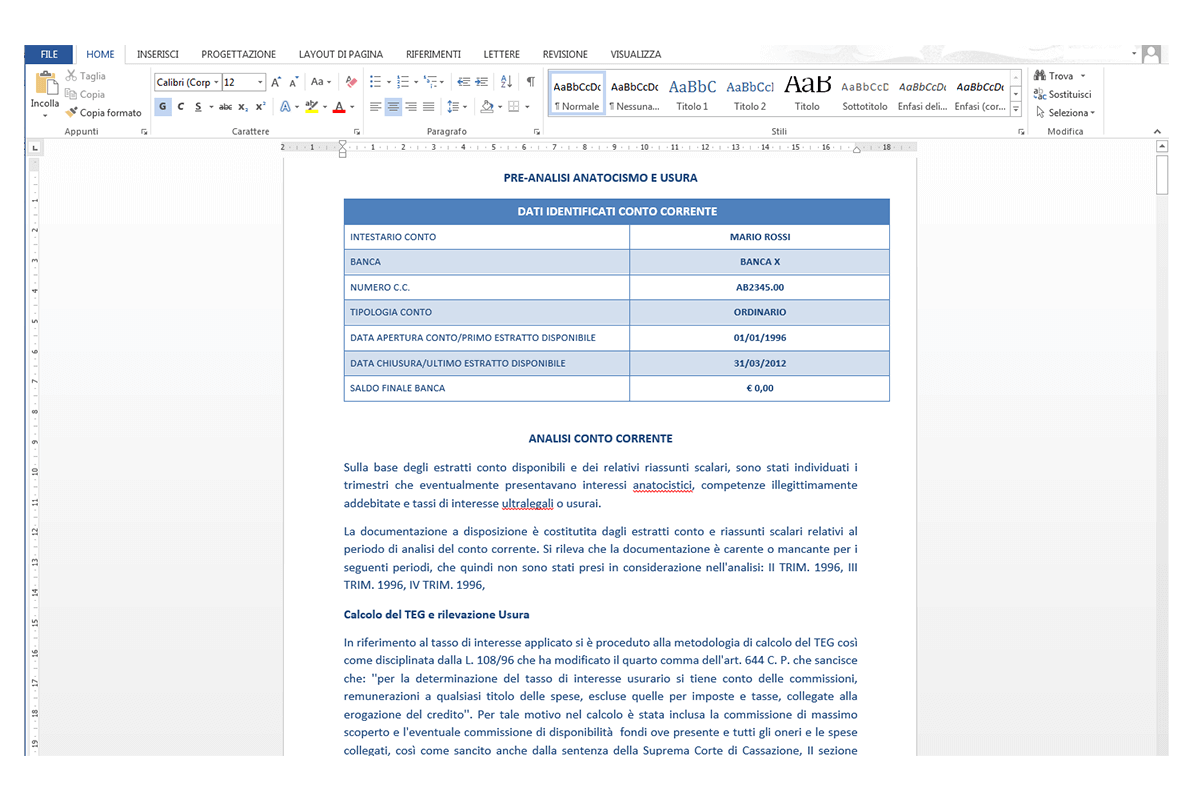Click the paragraph shading bucket icon
Viewport: 1193px width, 800px height.
click(x=487, y=107)
